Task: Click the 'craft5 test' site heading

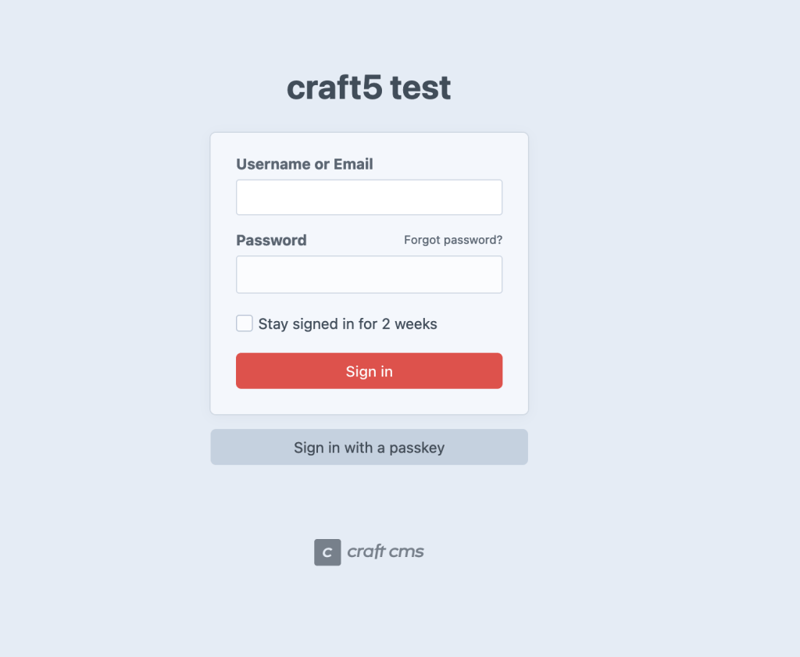Action: [369, 88]
